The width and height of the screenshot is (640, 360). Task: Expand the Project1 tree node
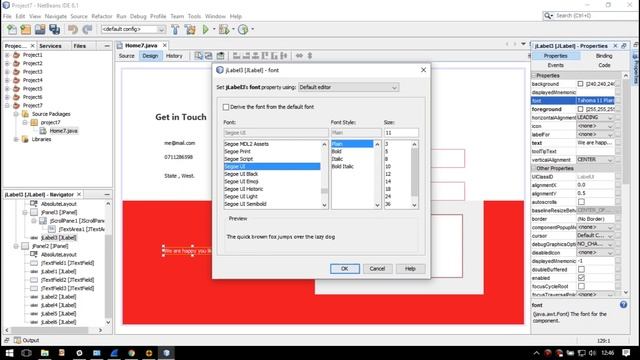7,55
